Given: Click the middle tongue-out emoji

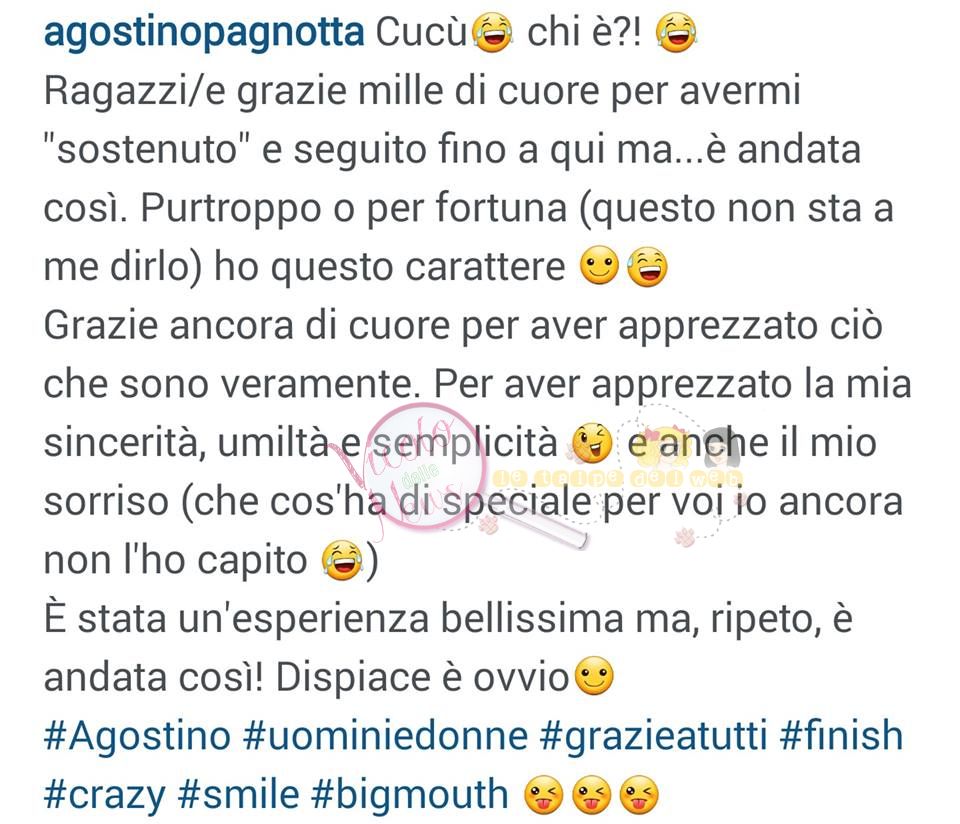Looking at the screenshot, I should [591, 795].
